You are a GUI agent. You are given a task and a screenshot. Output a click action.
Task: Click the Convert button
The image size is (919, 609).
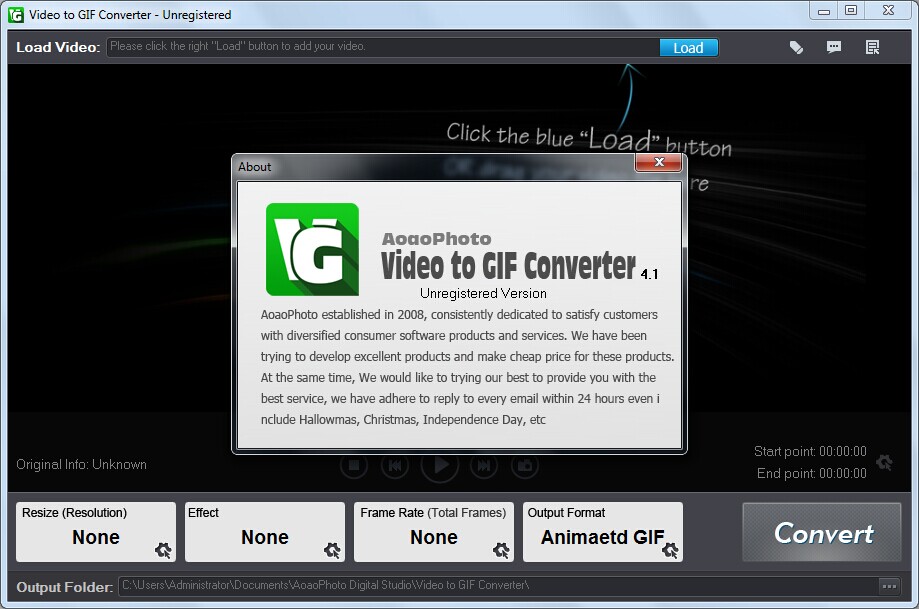click(x=822, y=532)
